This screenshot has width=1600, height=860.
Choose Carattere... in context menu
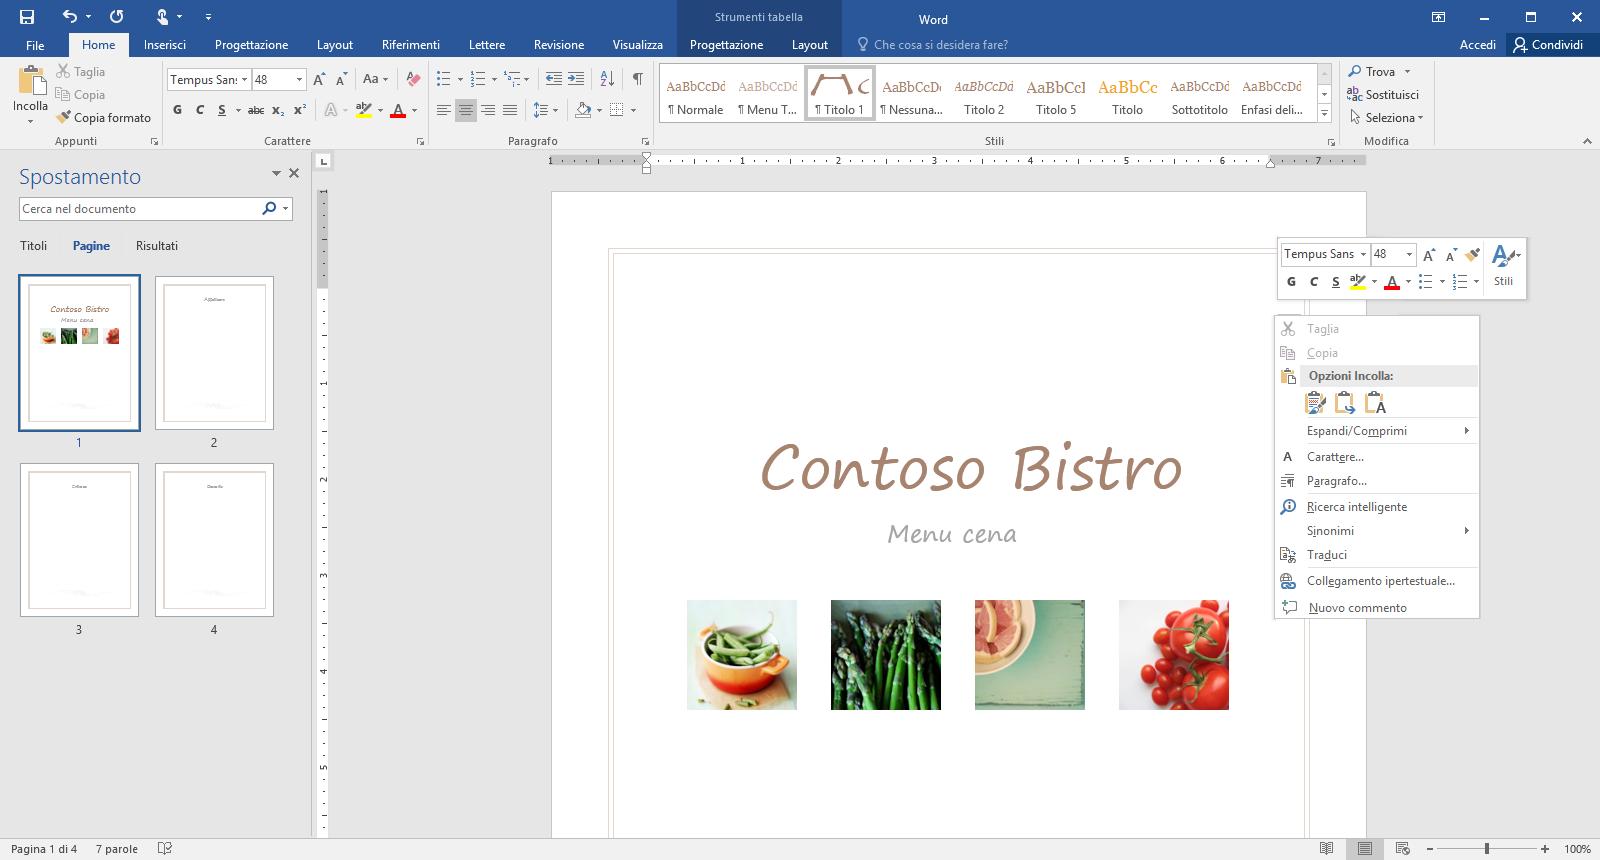tap(1378, 456)
